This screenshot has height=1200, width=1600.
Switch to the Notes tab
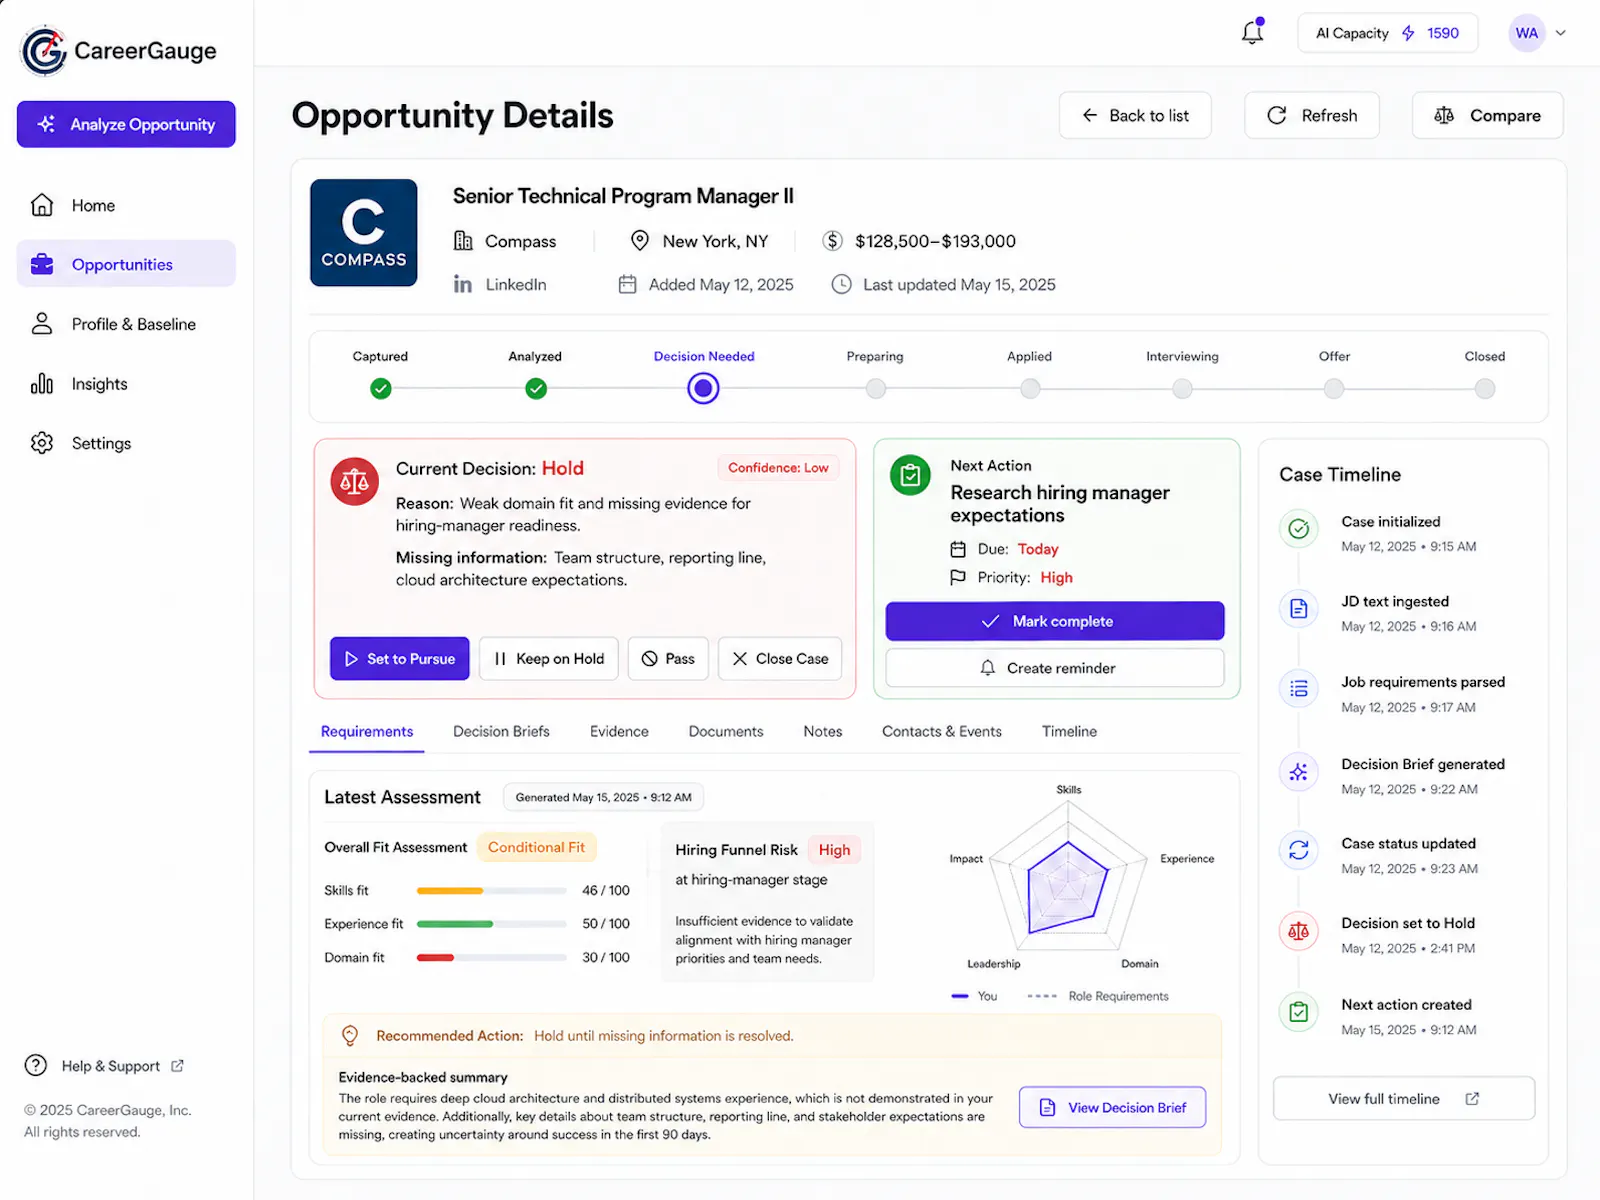pos(823,732)
